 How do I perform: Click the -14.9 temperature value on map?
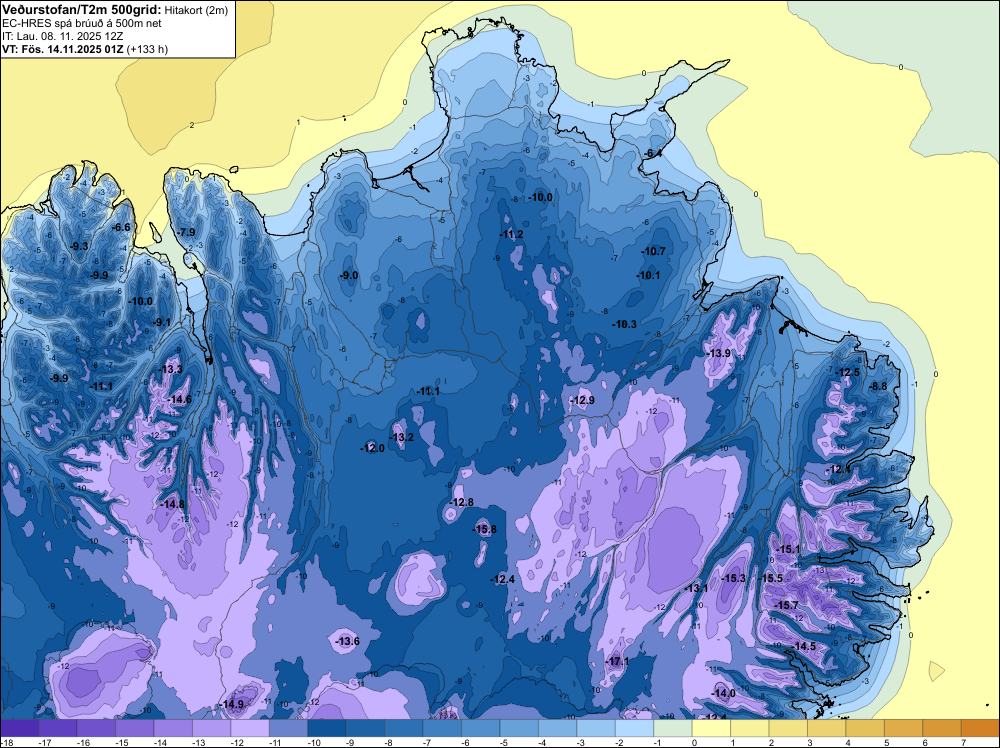pyautogui.click(x=233, y=705)
